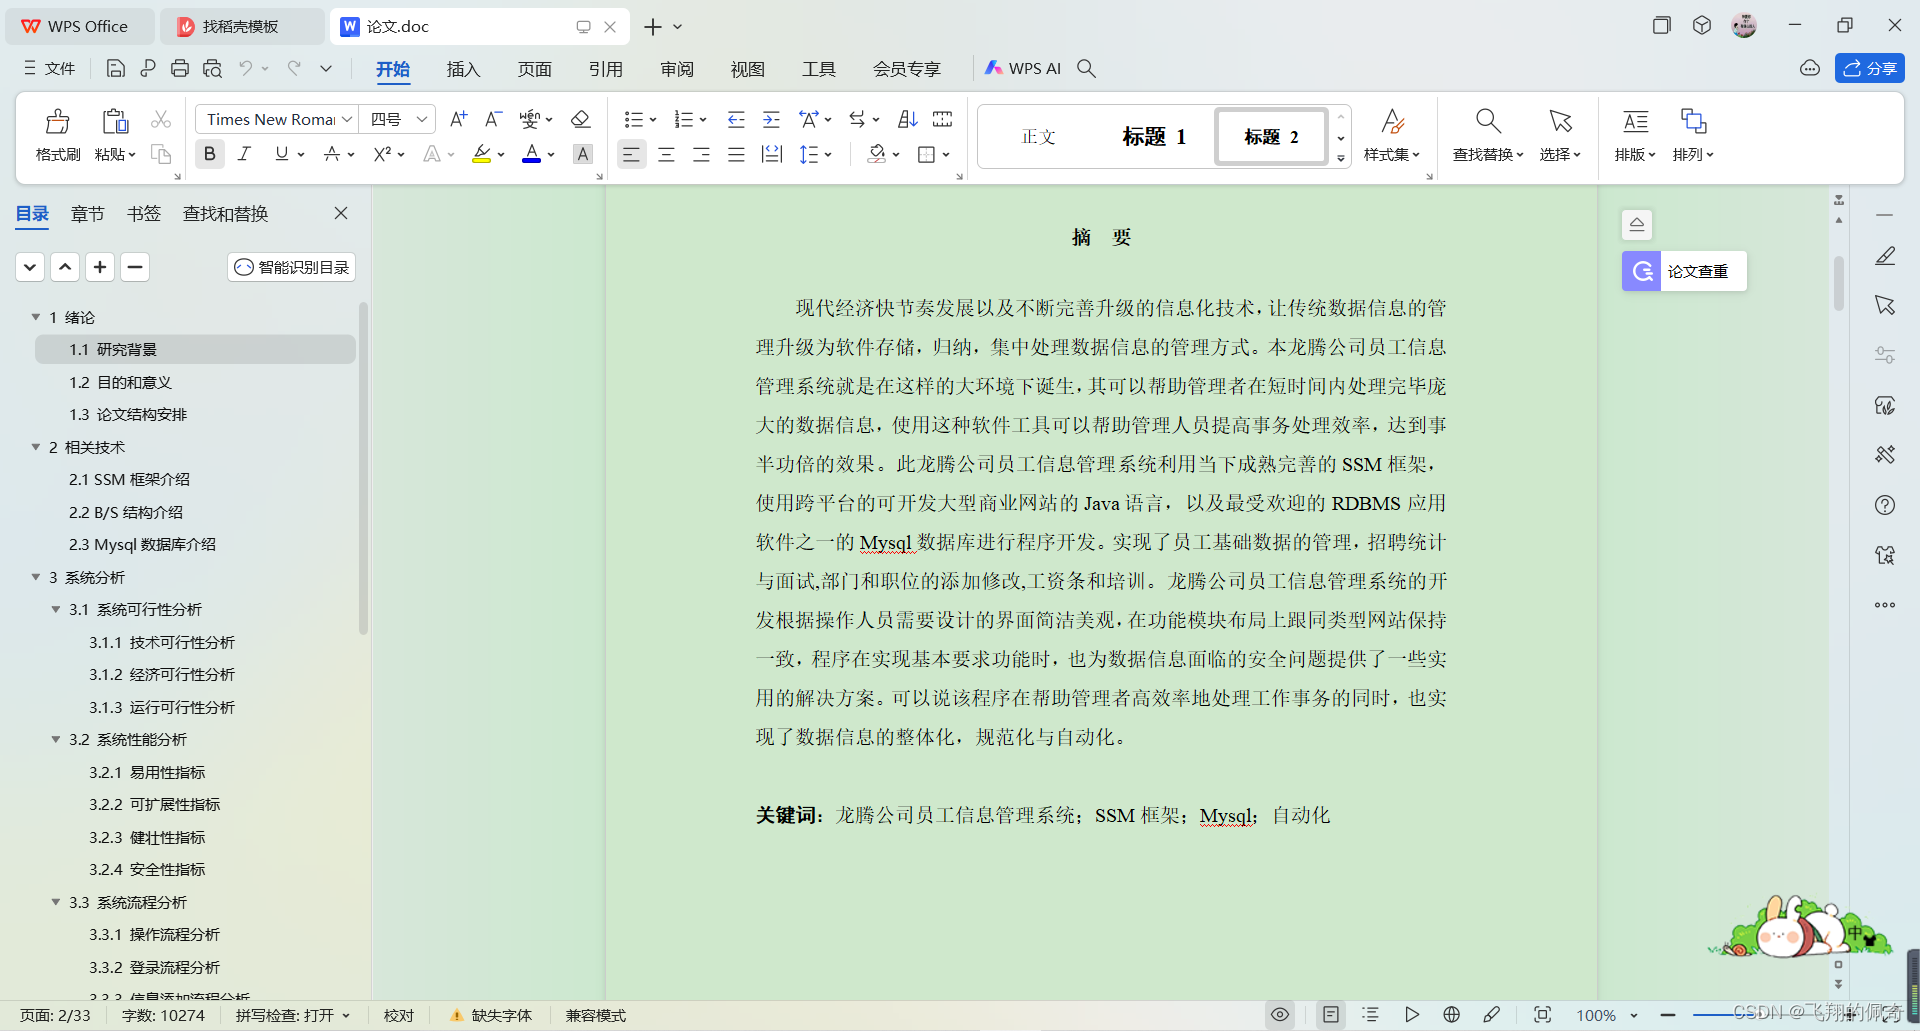This screenshot has width=1920, height=1031.
Task: Expand the styles gallery more arrow
Action: click(1341, 158)
